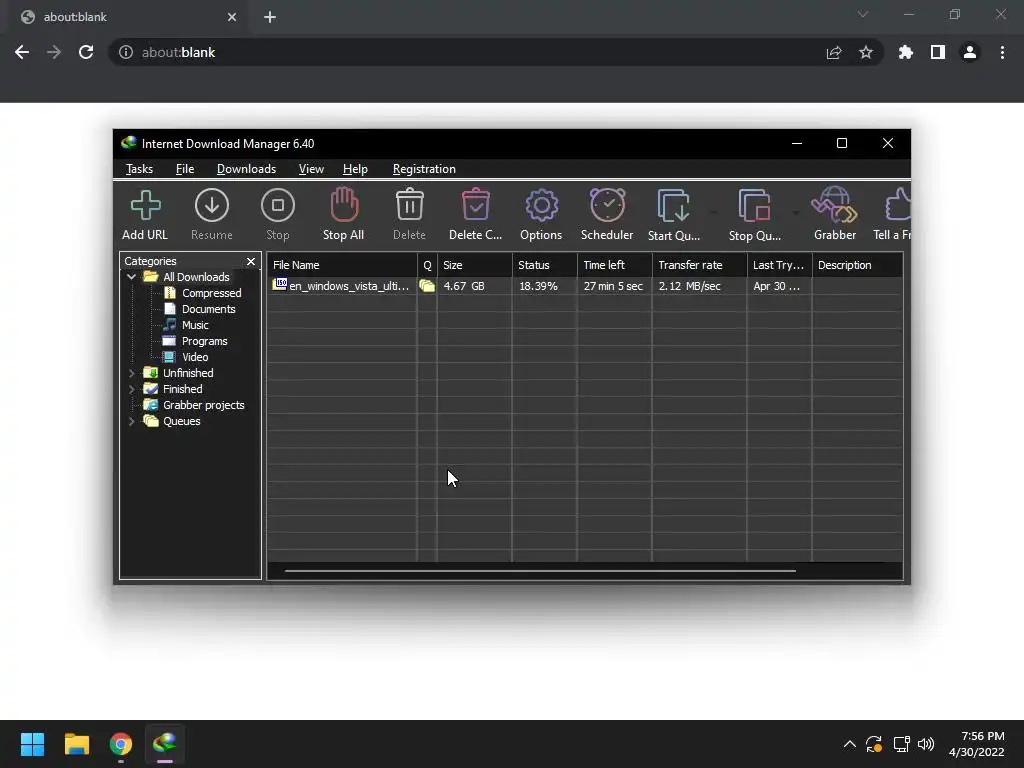Image resolution: width=1024 pixels, height=768 pixels.
Task: Click the 27 min 5 sec cell
Action: [x=613, y=286]
